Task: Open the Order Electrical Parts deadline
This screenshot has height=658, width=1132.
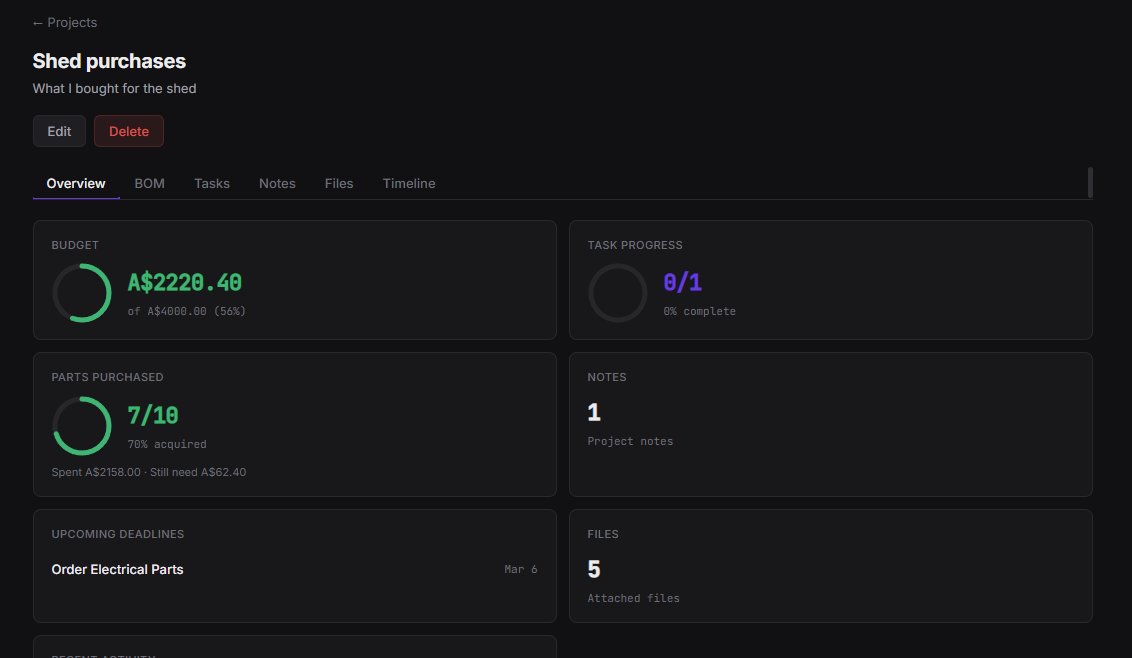Action: [x=117, y=569]
